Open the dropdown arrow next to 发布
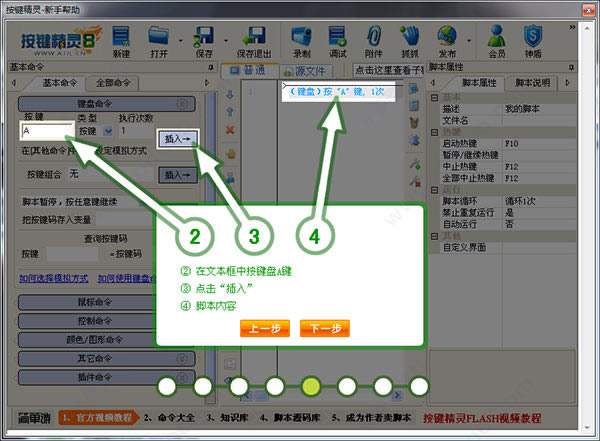This screenshot has height=441, width=600. pyautogui.click(x=468, y=40)
